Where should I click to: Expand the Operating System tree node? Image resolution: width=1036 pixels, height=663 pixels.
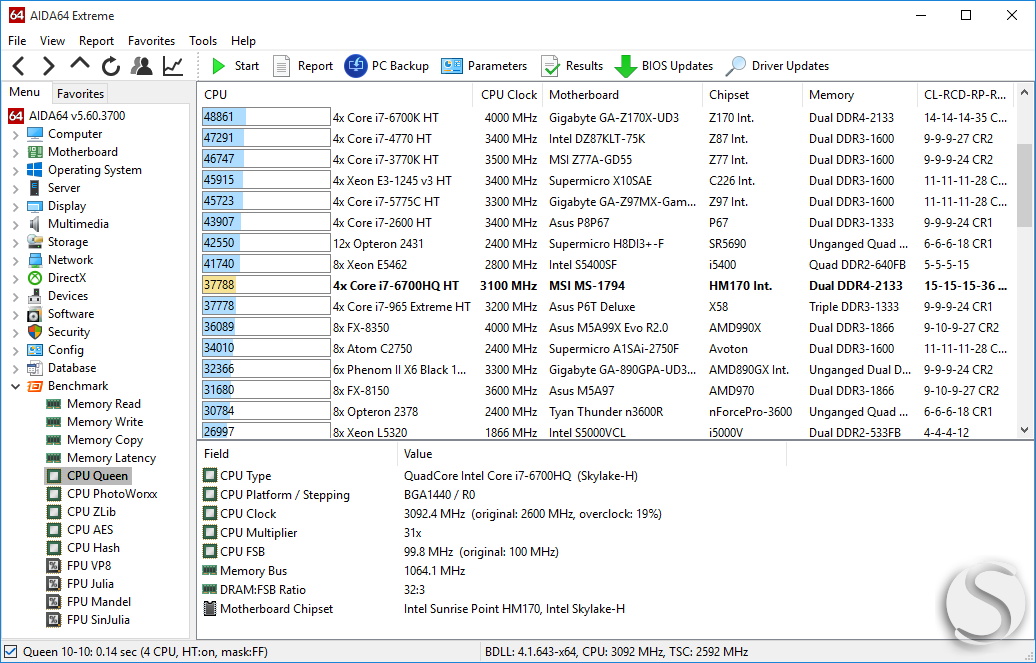coord(15,170)
